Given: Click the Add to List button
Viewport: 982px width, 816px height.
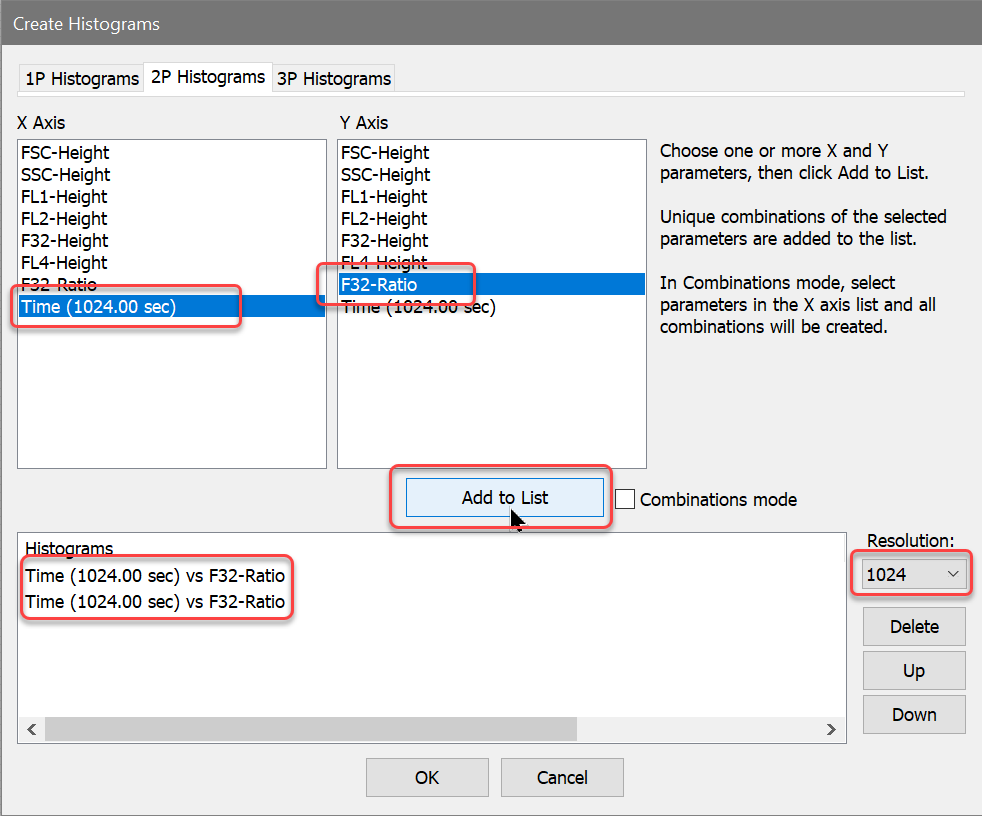Looking at the screenshot, I should [x=504, y=498].
